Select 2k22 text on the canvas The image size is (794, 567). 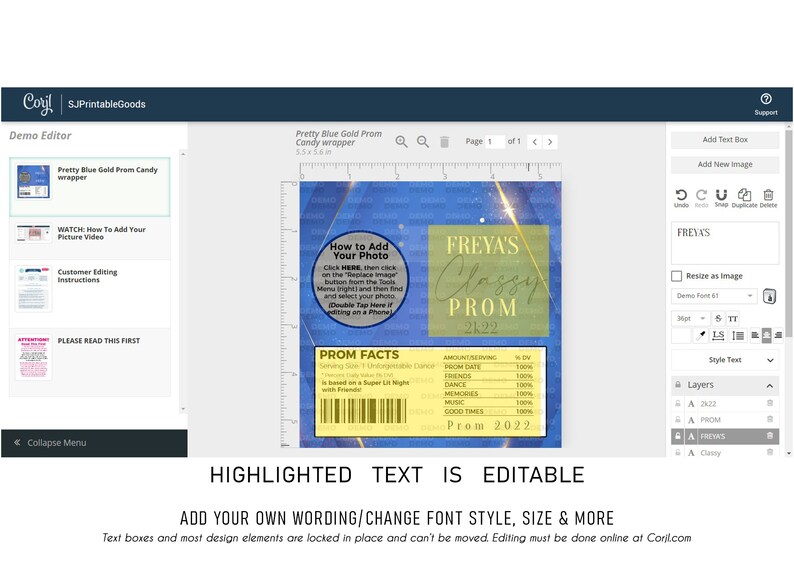coord(481,328)
